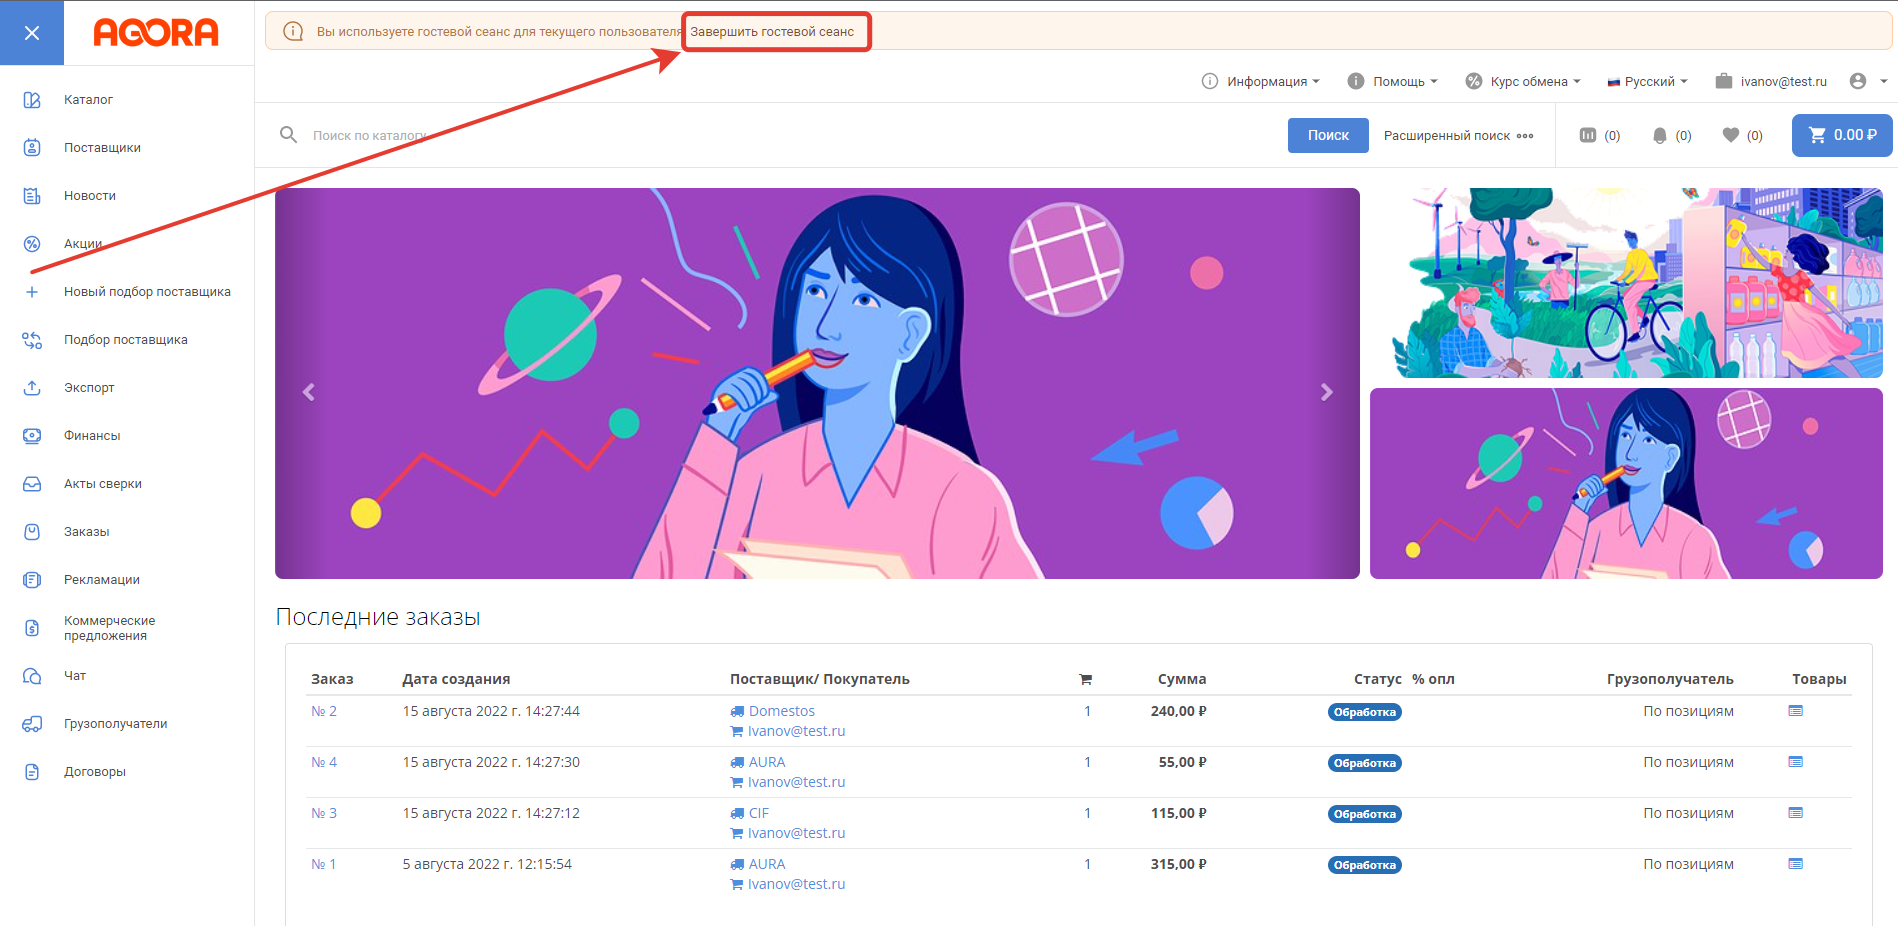1898x926 pixels.
Task: Open the Русский language selector
Action: click(x=1647, y=81)
